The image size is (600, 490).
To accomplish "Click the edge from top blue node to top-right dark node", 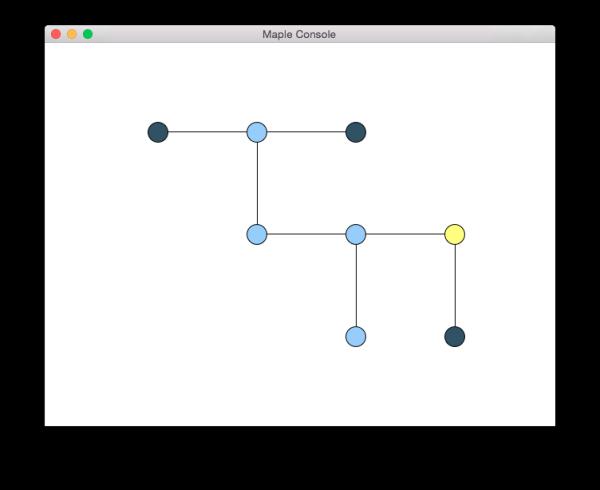I will (306, 132).
